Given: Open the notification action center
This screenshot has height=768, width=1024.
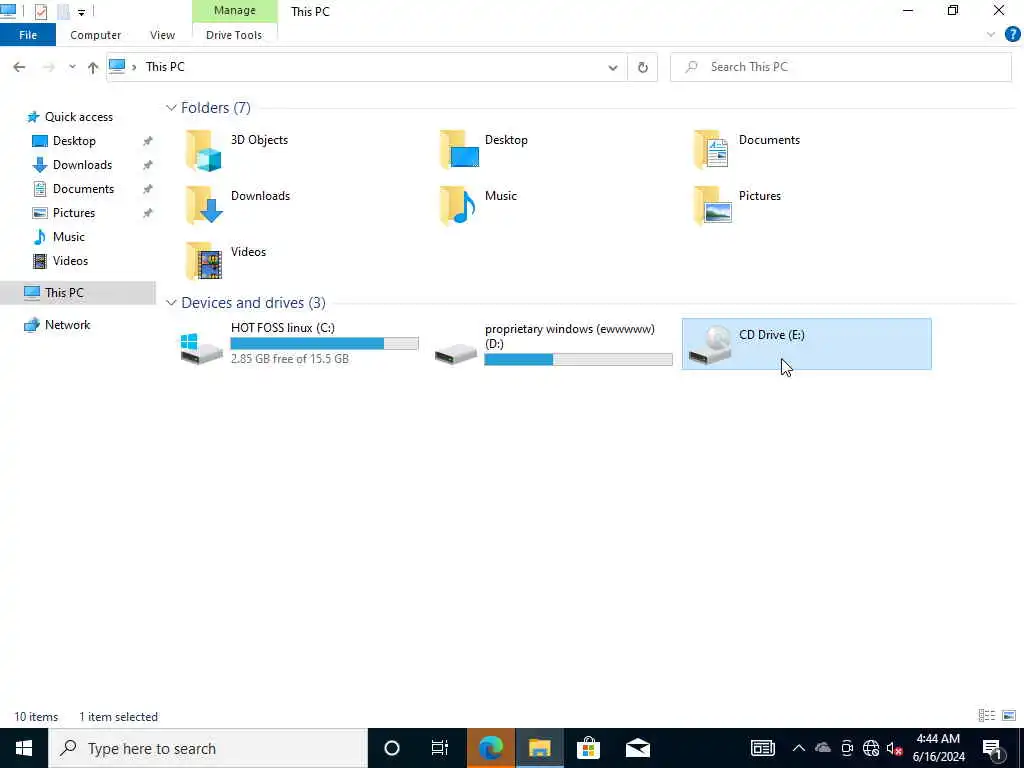Looking at the screenshot, I should click(993, 748).
